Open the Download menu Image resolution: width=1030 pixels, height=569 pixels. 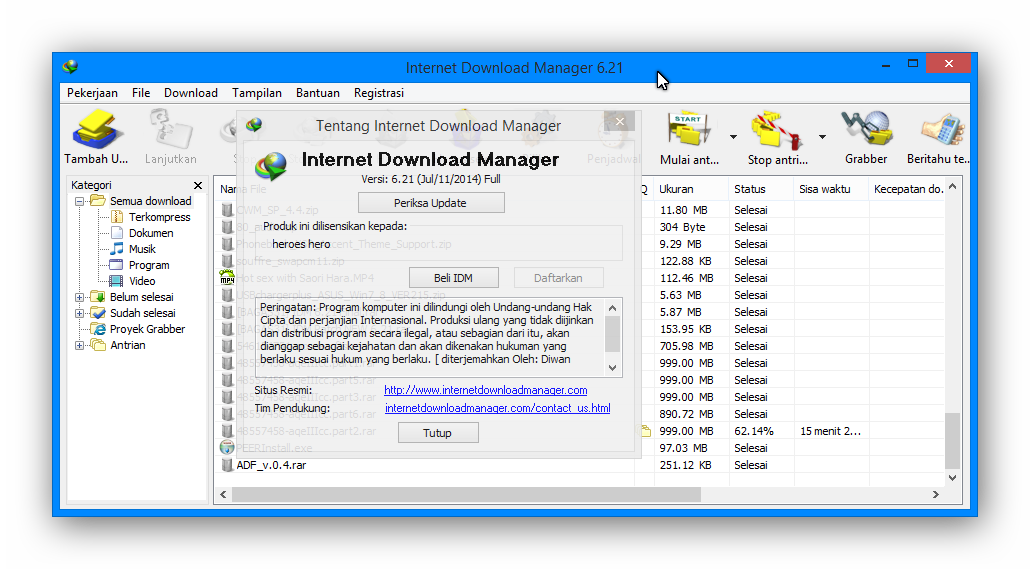190,93
